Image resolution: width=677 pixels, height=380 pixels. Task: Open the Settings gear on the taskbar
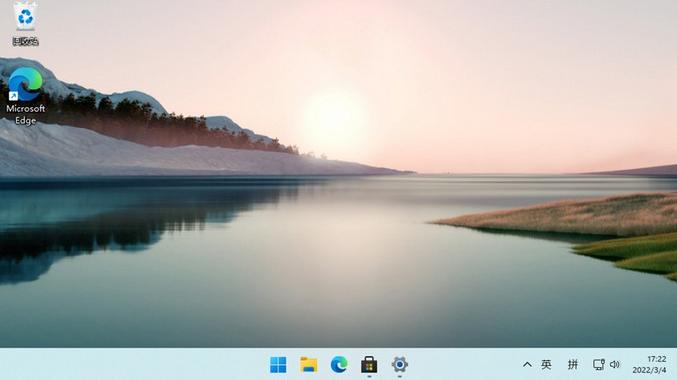pyautogui.click(x=399, y=365)
